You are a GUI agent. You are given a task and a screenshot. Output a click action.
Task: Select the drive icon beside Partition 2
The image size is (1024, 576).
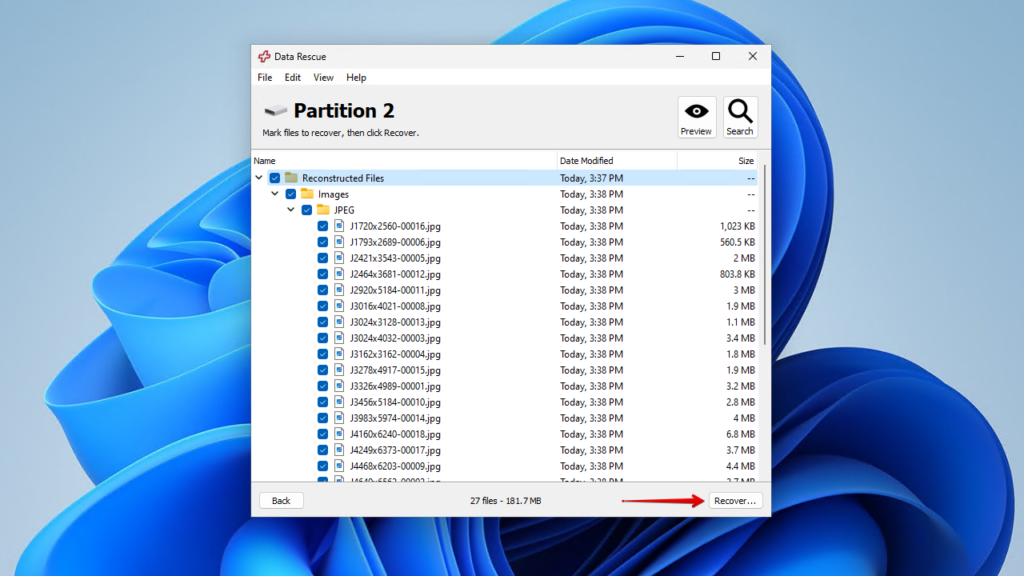click(274, 110)
